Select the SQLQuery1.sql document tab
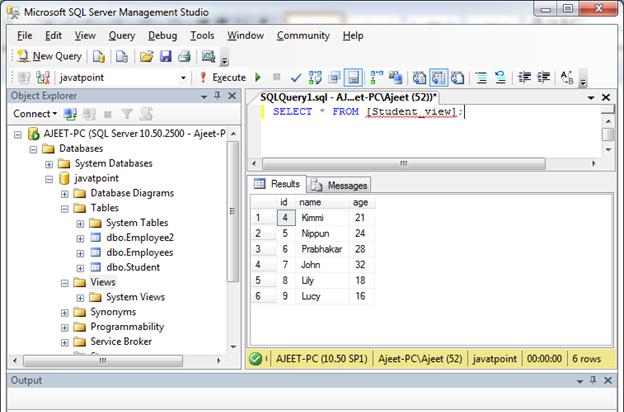 point(348,98)
